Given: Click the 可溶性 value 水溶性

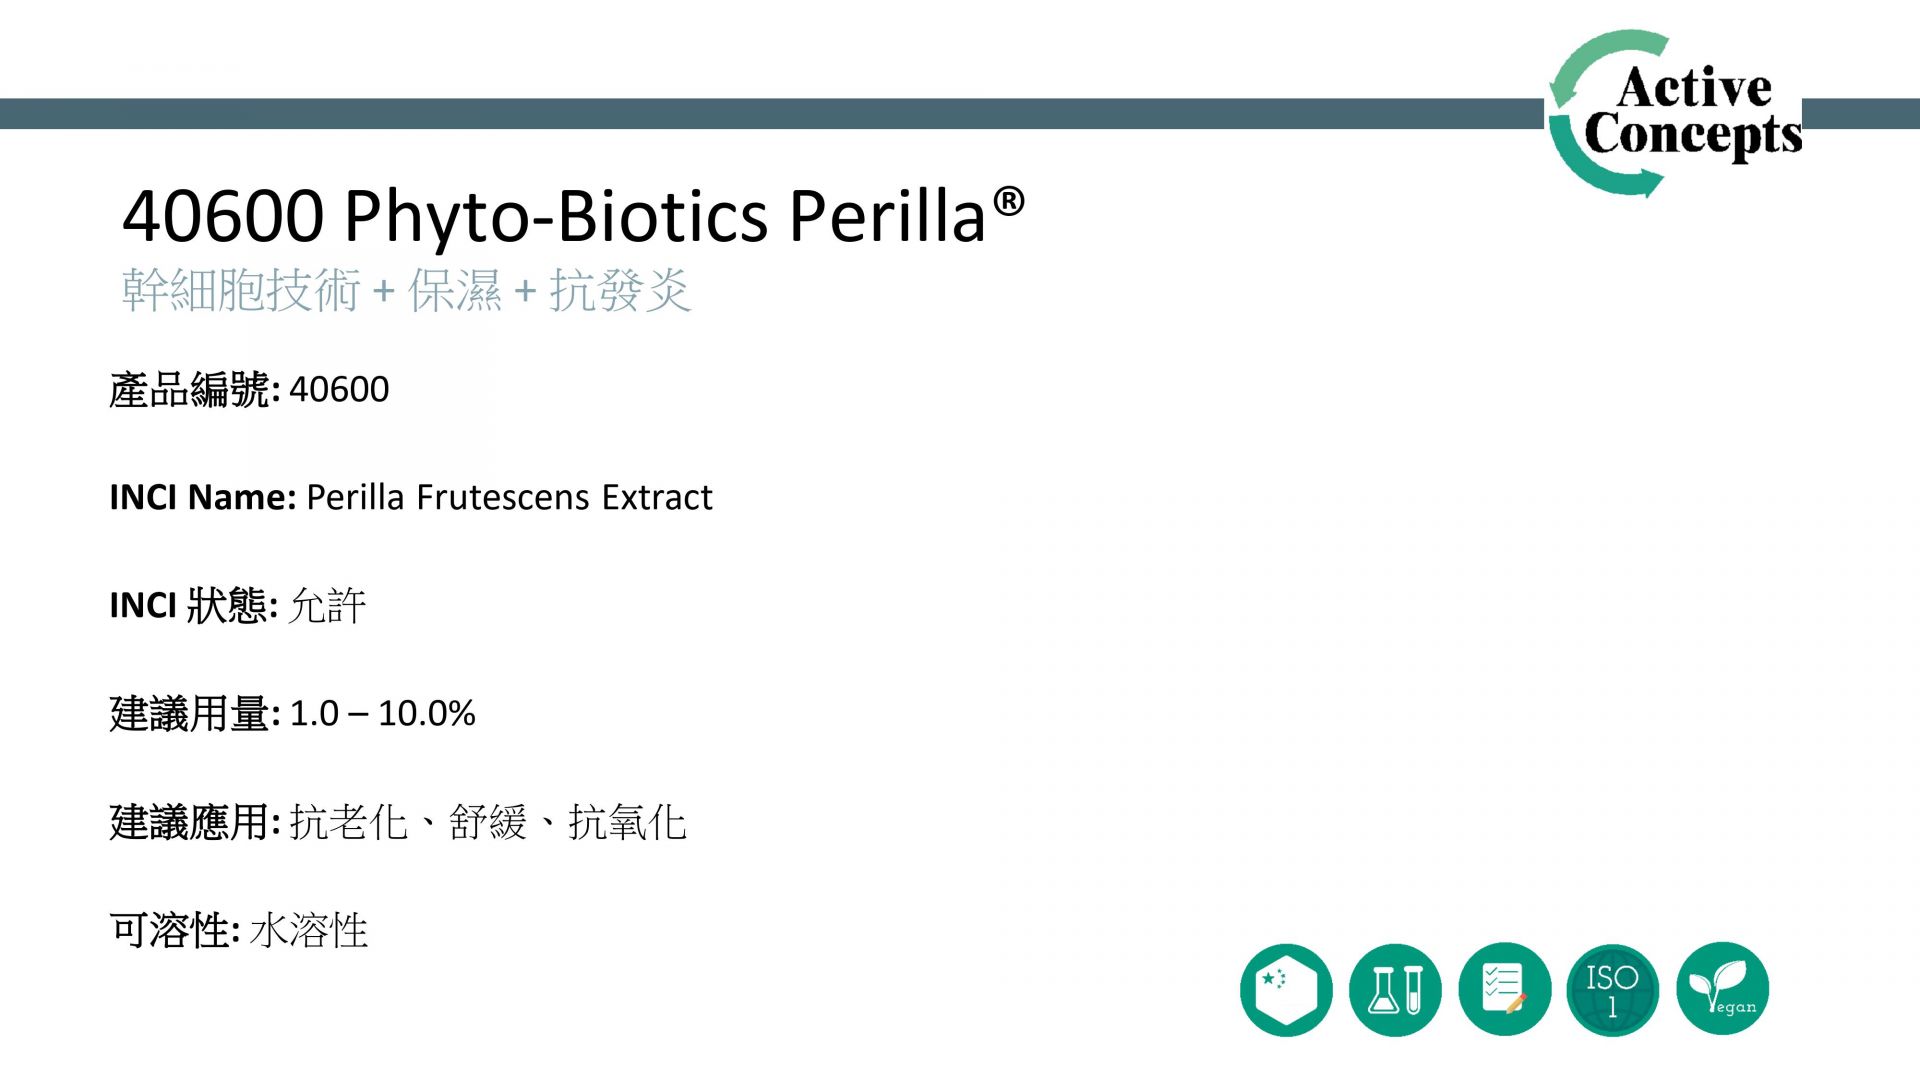Looking at the screenshot, I should 309,930.
